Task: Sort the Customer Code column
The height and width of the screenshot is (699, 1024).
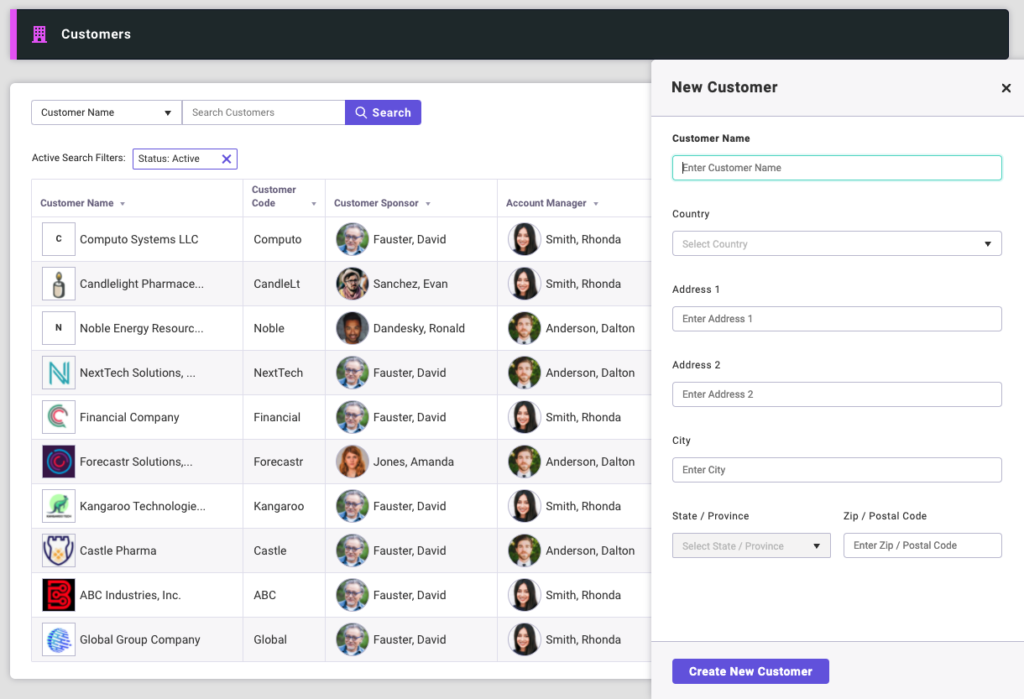Action: click(315, 203)
